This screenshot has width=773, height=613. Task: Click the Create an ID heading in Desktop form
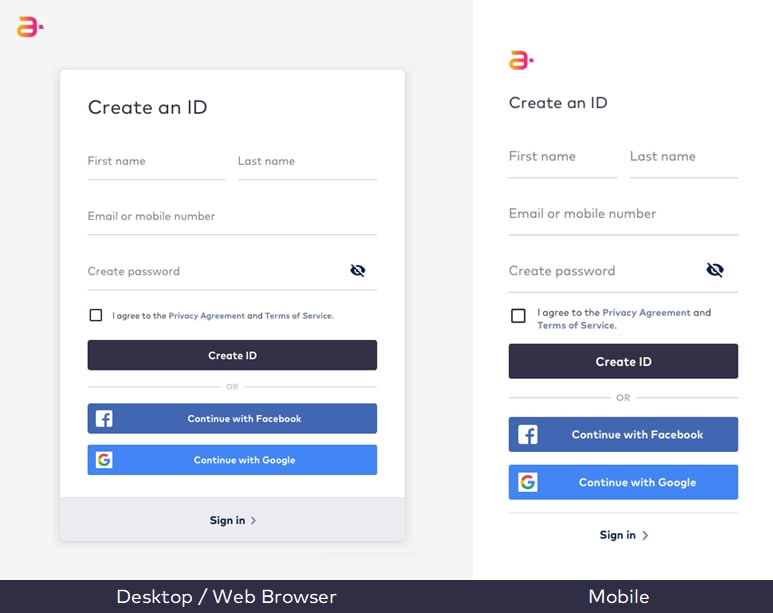[x=147, y=108]
